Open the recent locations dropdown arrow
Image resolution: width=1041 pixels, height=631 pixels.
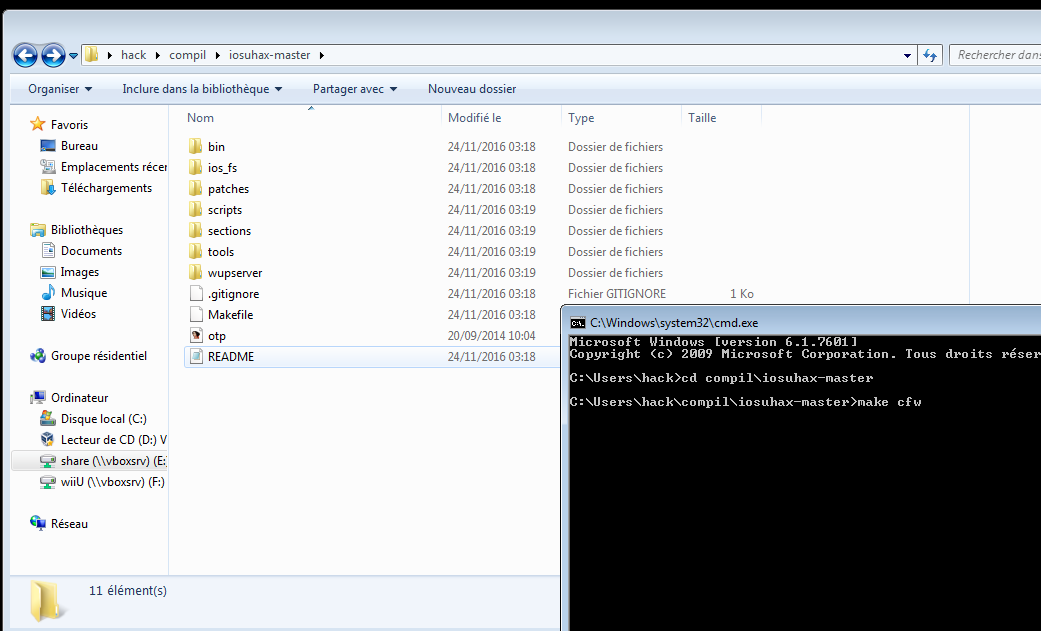pyautogui.click(x=73, y=56)
